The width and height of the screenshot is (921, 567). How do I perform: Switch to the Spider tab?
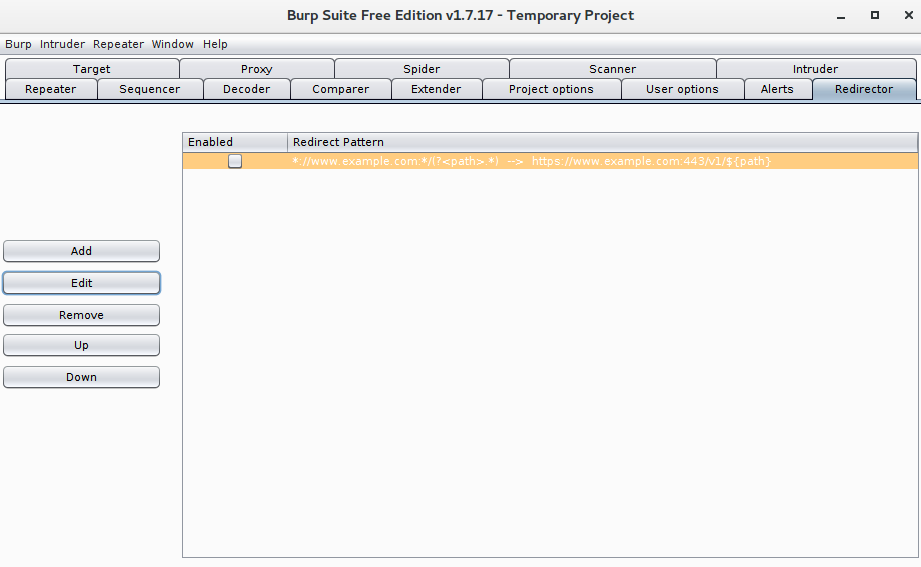(x=421, y=69)
